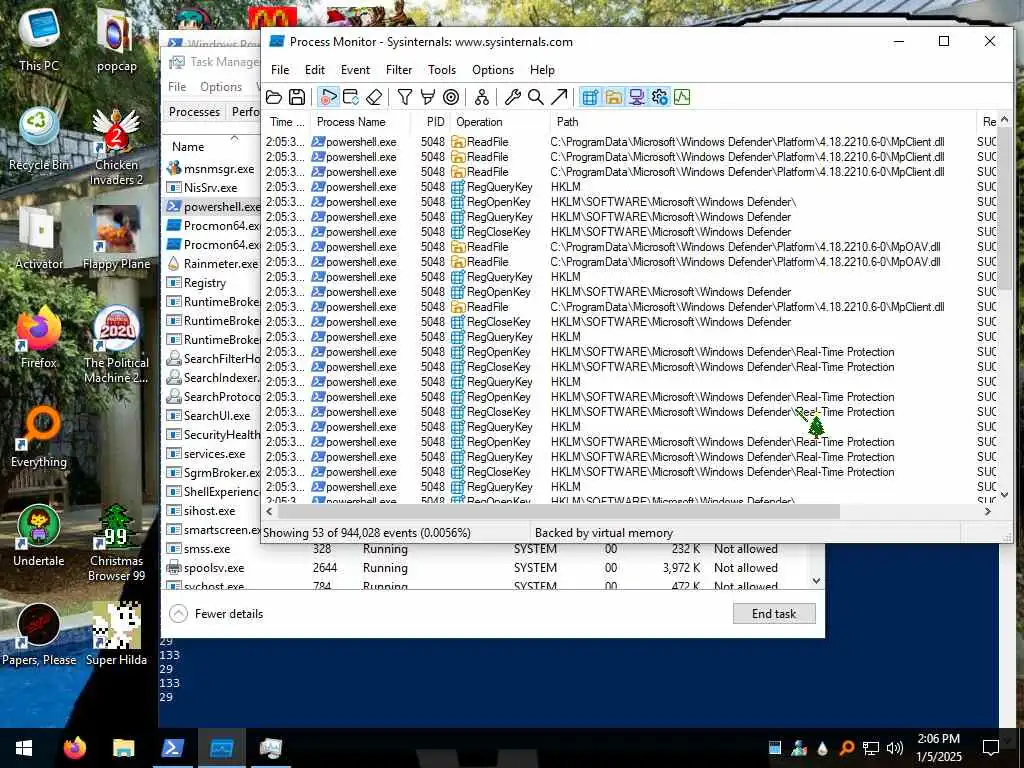
Task: Click the Time column header
Action: pyautogui.click(x=286, y=121)
